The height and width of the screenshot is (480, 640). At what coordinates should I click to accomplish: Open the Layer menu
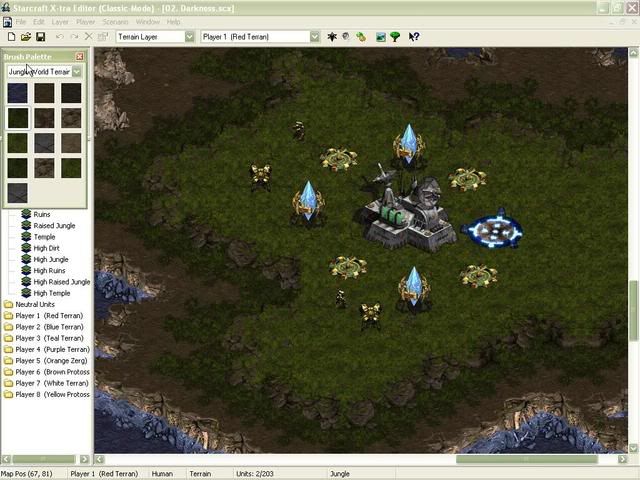tap(60, 22)
